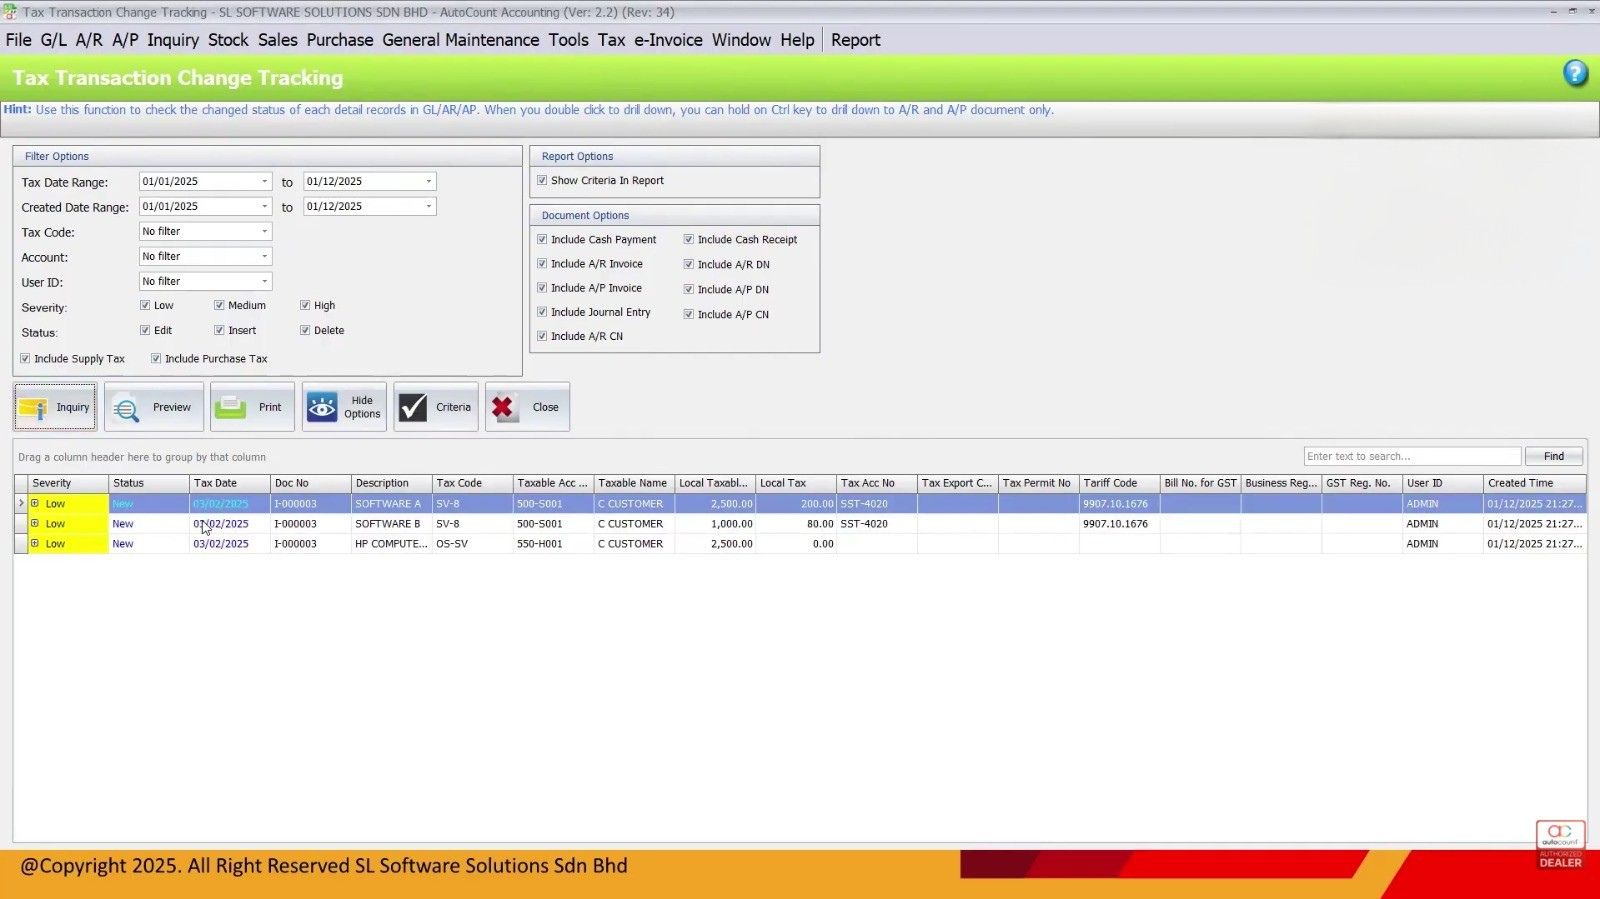
Task: Toggle the High severity checkbox
Action: (x=305, y=306)
